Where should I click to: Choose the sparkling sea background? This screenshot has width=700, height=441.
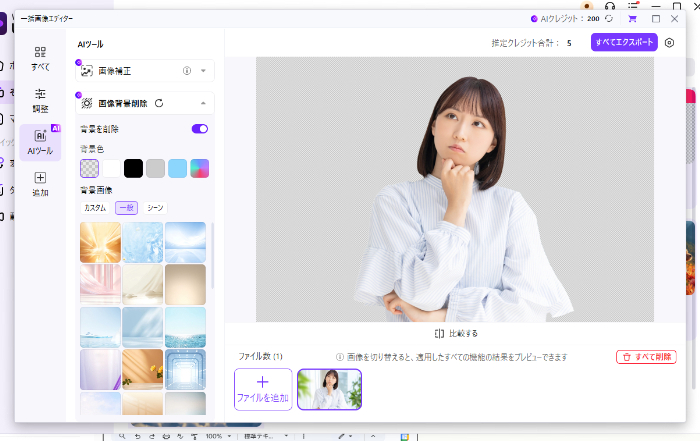click(185, 327)
